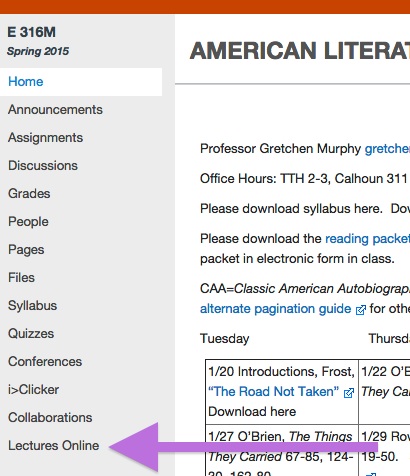
Task: Go to Announcements in course menu
Action: 55,110
